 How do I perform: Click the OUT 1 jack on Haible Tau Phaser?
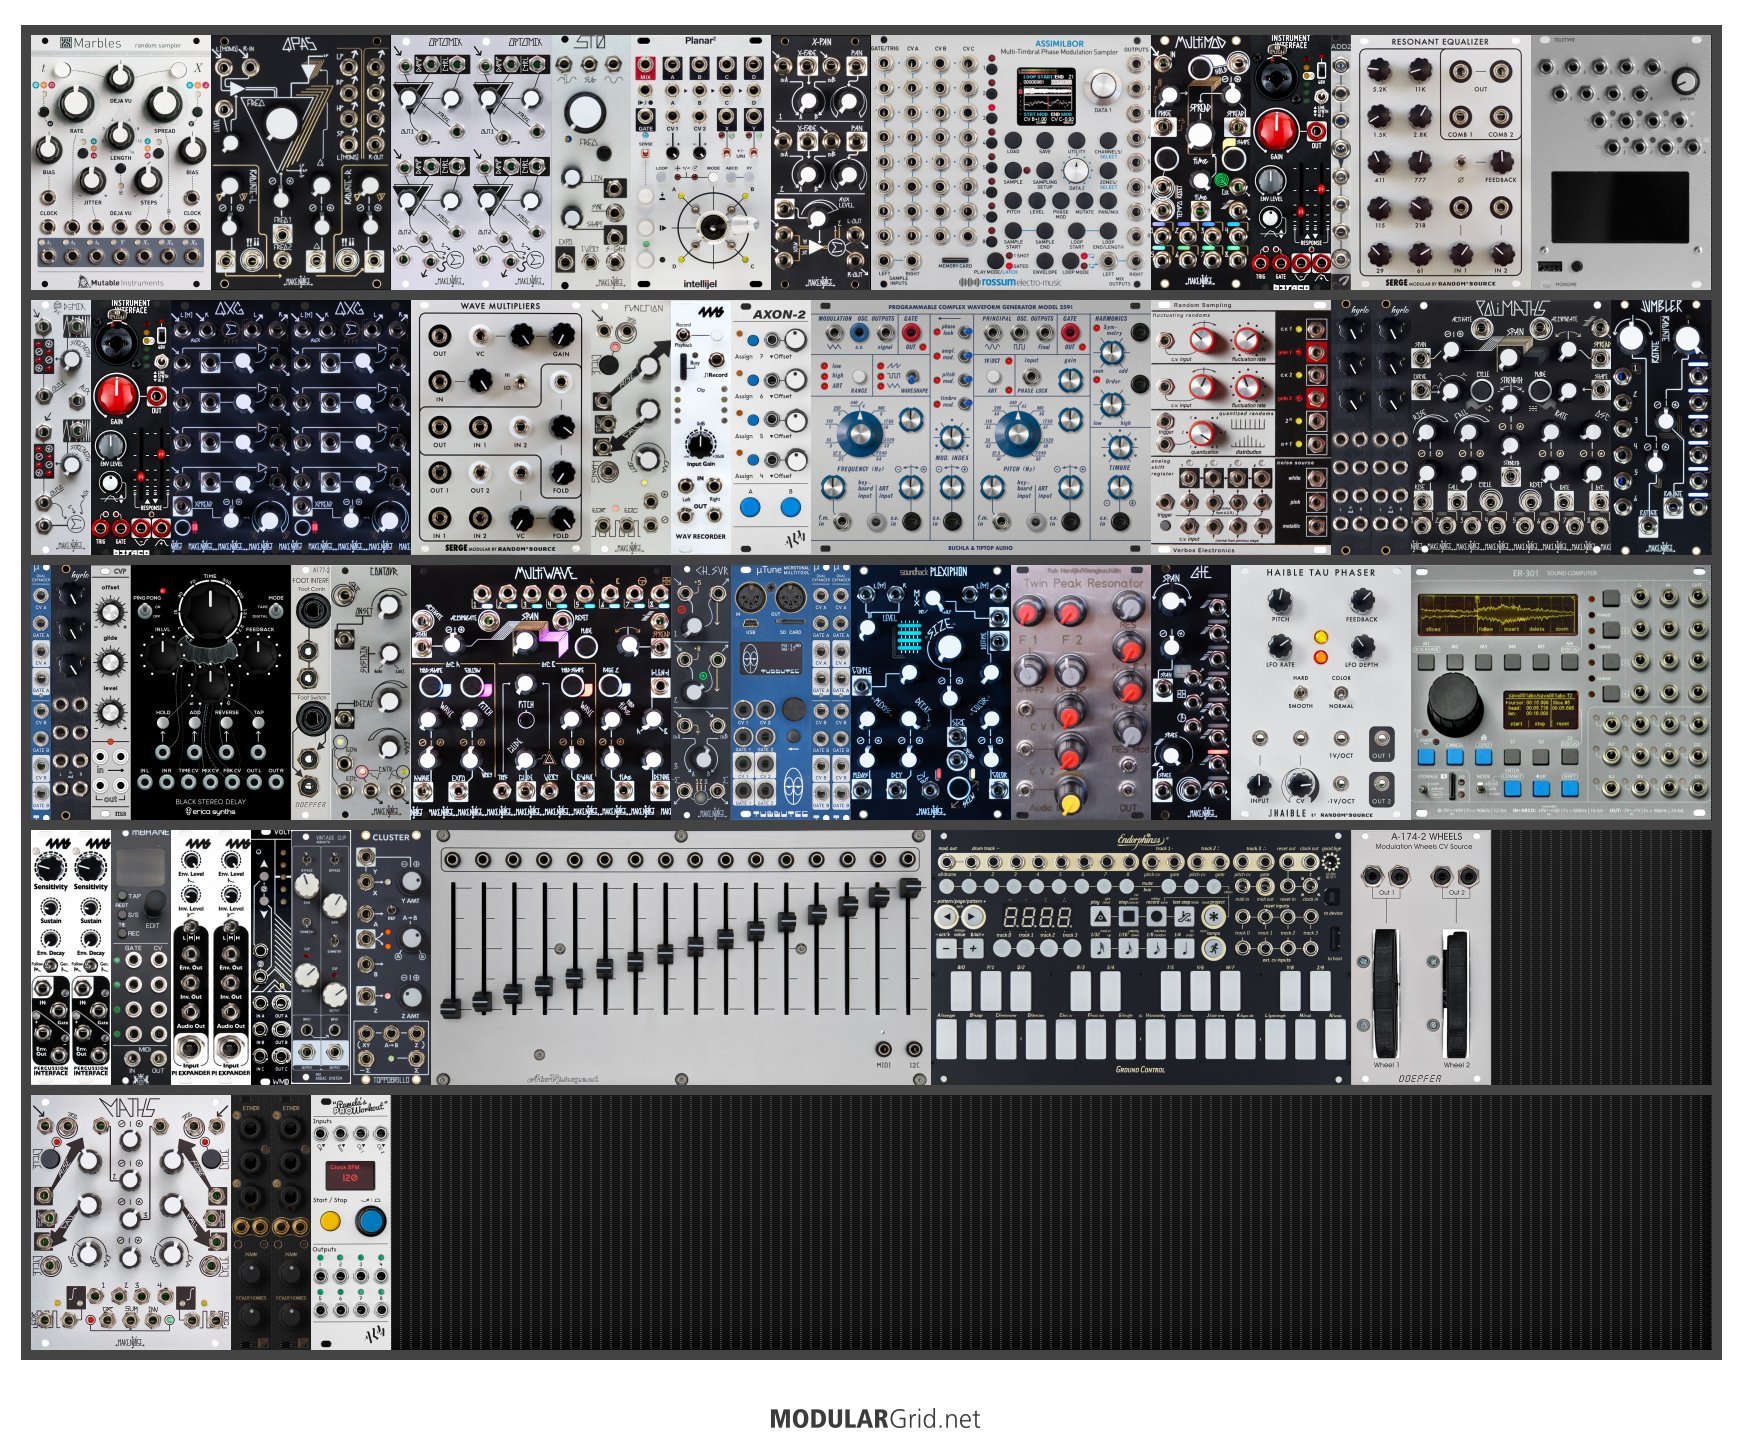pyautogui.click(x=1381, y=739)
